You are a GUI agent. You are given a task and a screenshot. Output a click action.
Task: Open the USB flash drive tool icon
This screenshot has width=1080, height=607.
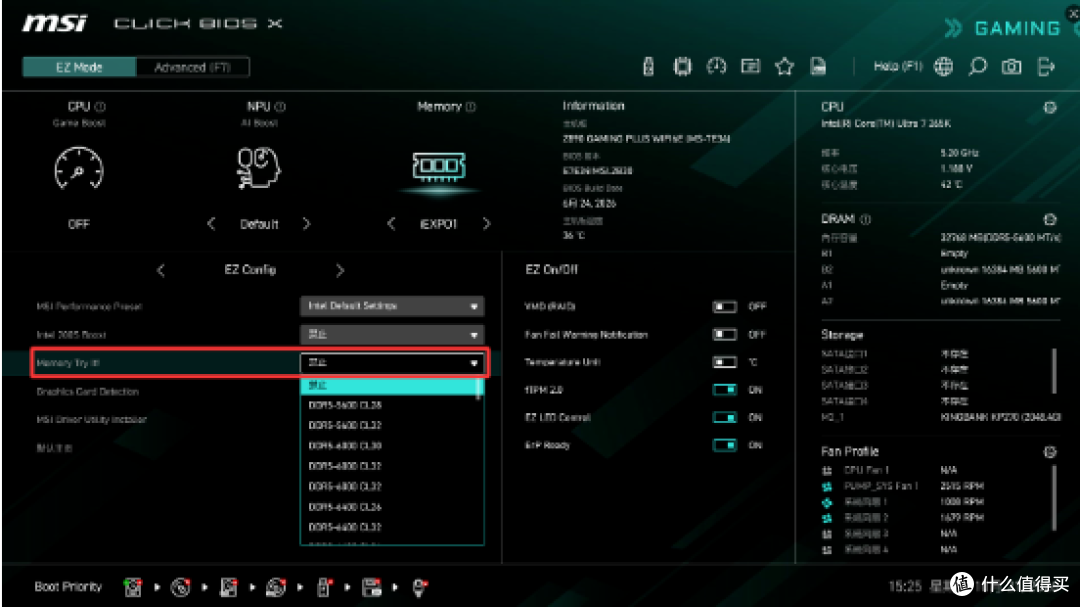(x=648, y=67)
